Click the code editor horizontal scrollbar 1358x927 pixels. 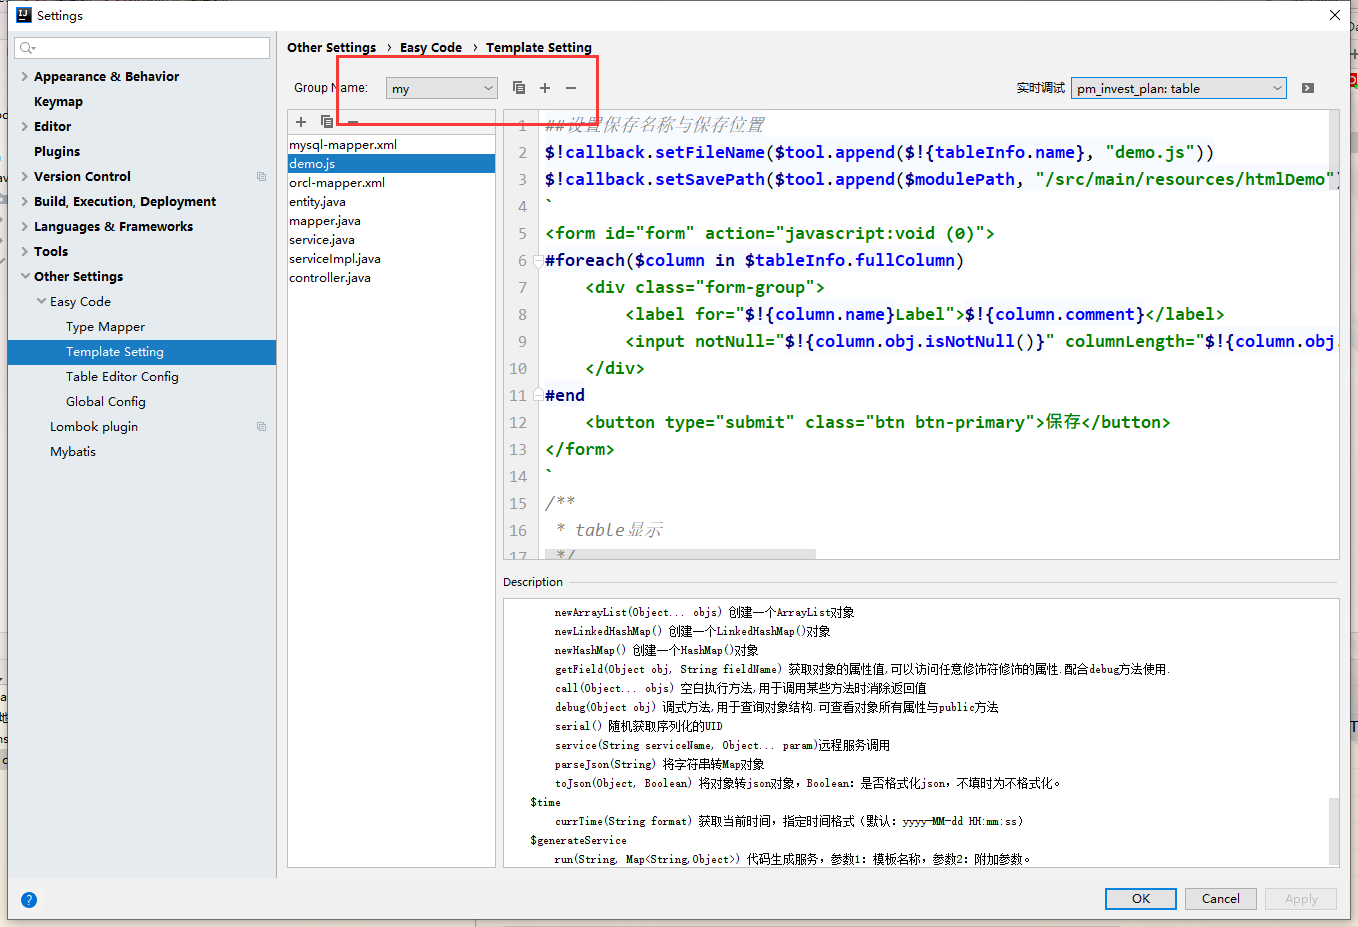click(x=680, y=554)
